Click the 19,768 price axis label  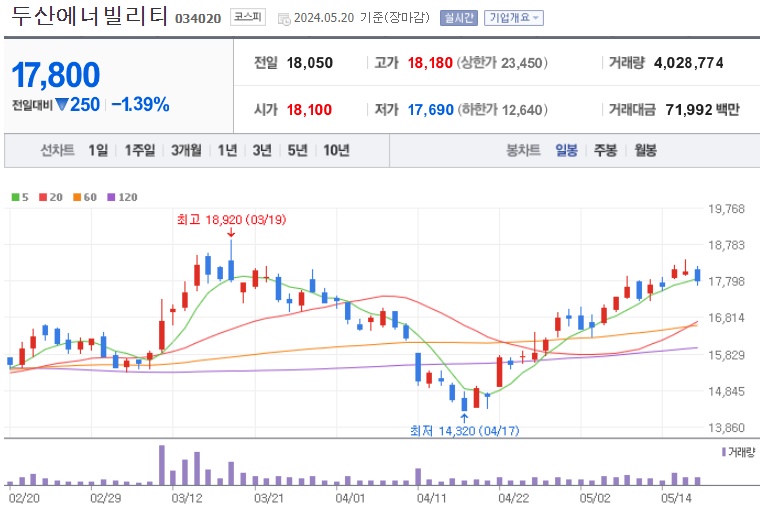(726, 209)
